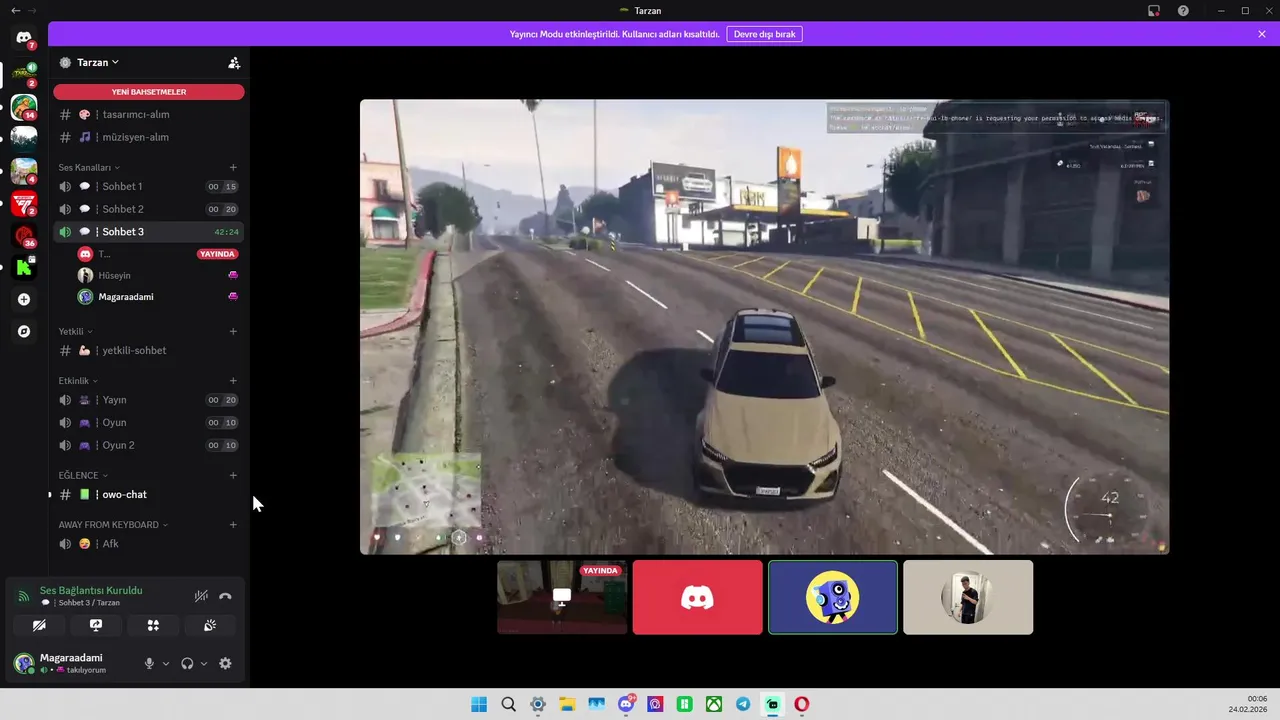Screen dimensions: 1280x720
Task: Open the Tarzan server icon in server list
Action: 24,73
